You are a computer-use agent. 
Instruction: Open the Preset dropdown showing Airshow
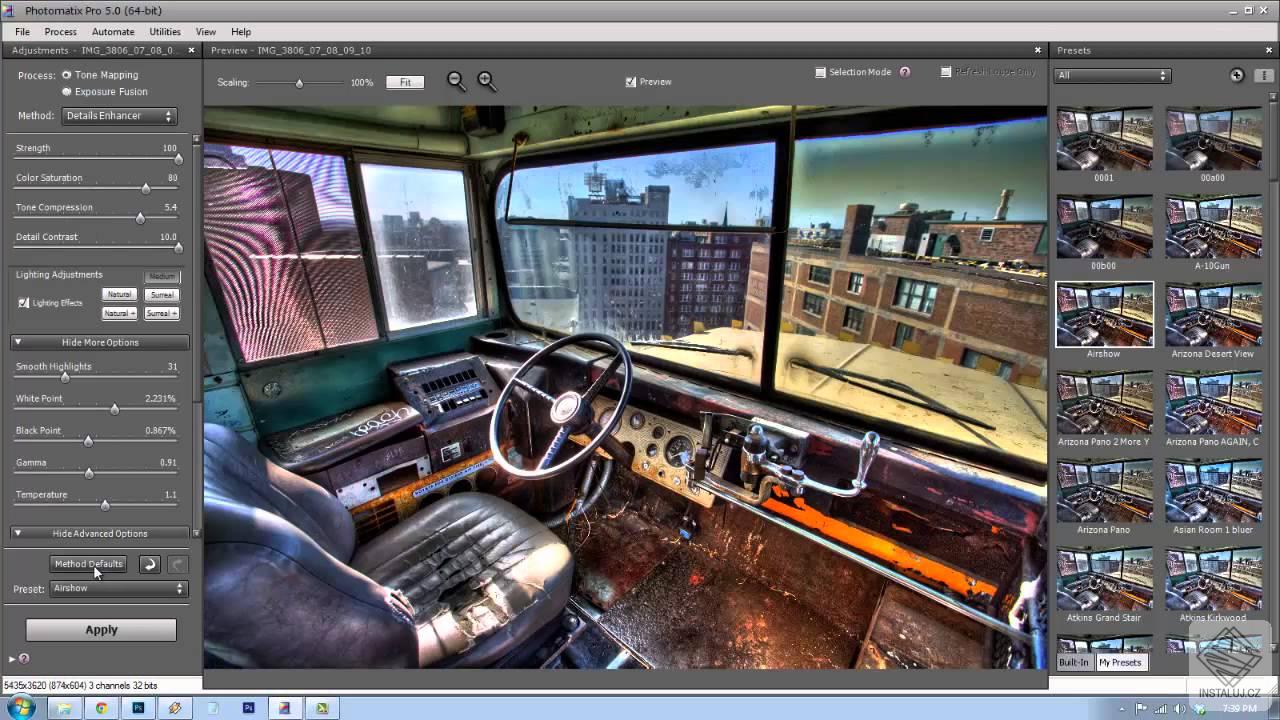tap(118, 589)
